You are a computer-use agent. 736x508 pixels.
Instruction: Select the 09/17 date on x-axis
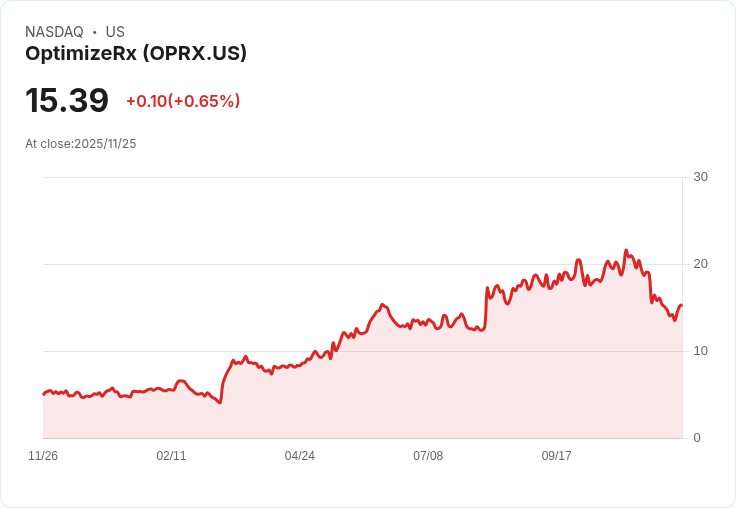(x=557, y=456)
